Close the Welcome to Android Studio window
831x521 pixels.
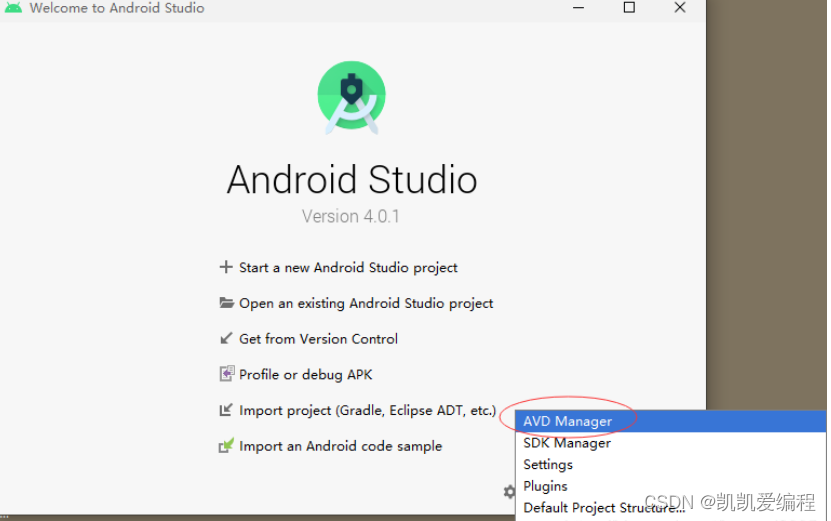click(x=680, y=7)
